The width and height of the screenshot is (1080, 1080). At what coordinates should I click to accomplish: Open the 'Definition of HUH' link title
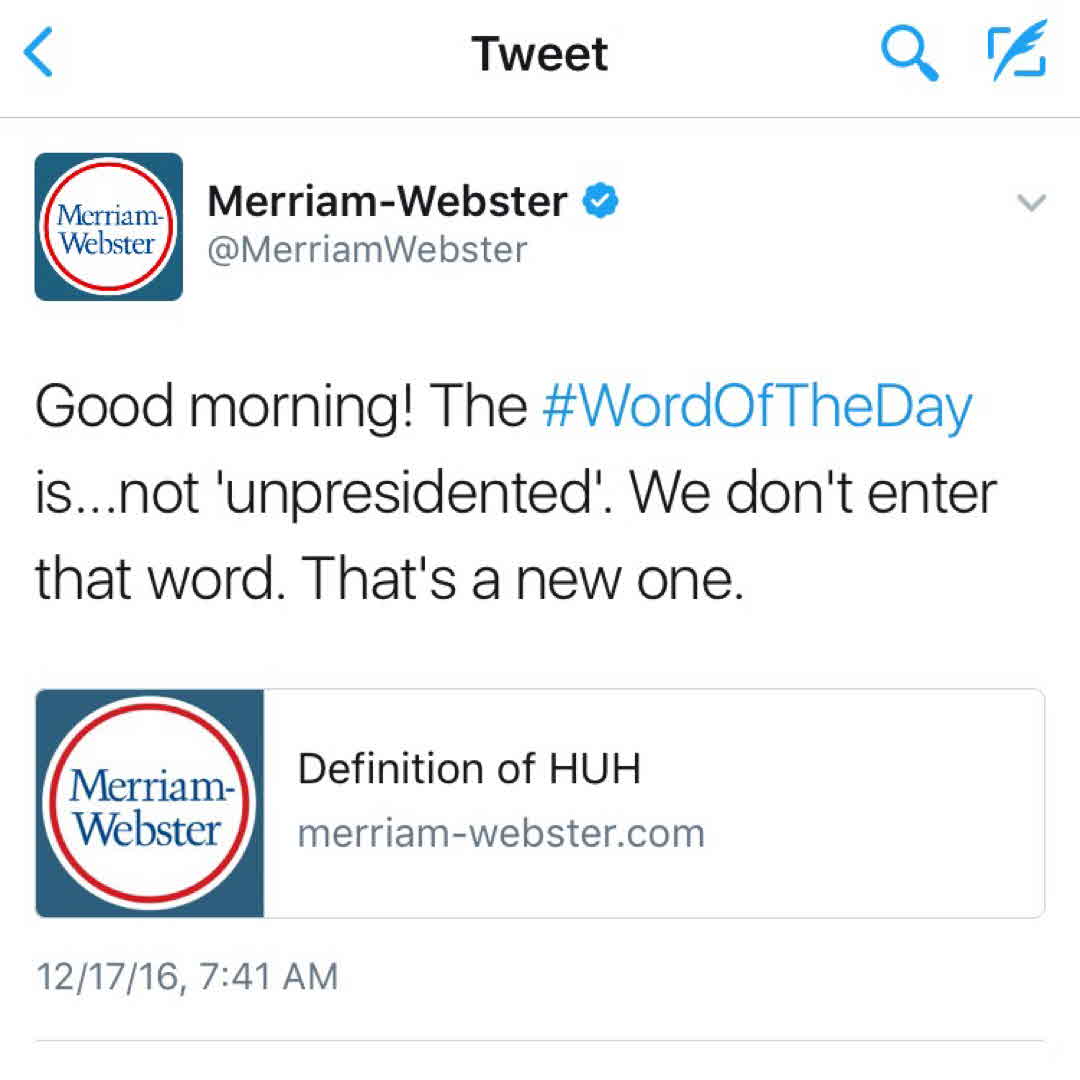pyautogui.click(x=469, y=769)
